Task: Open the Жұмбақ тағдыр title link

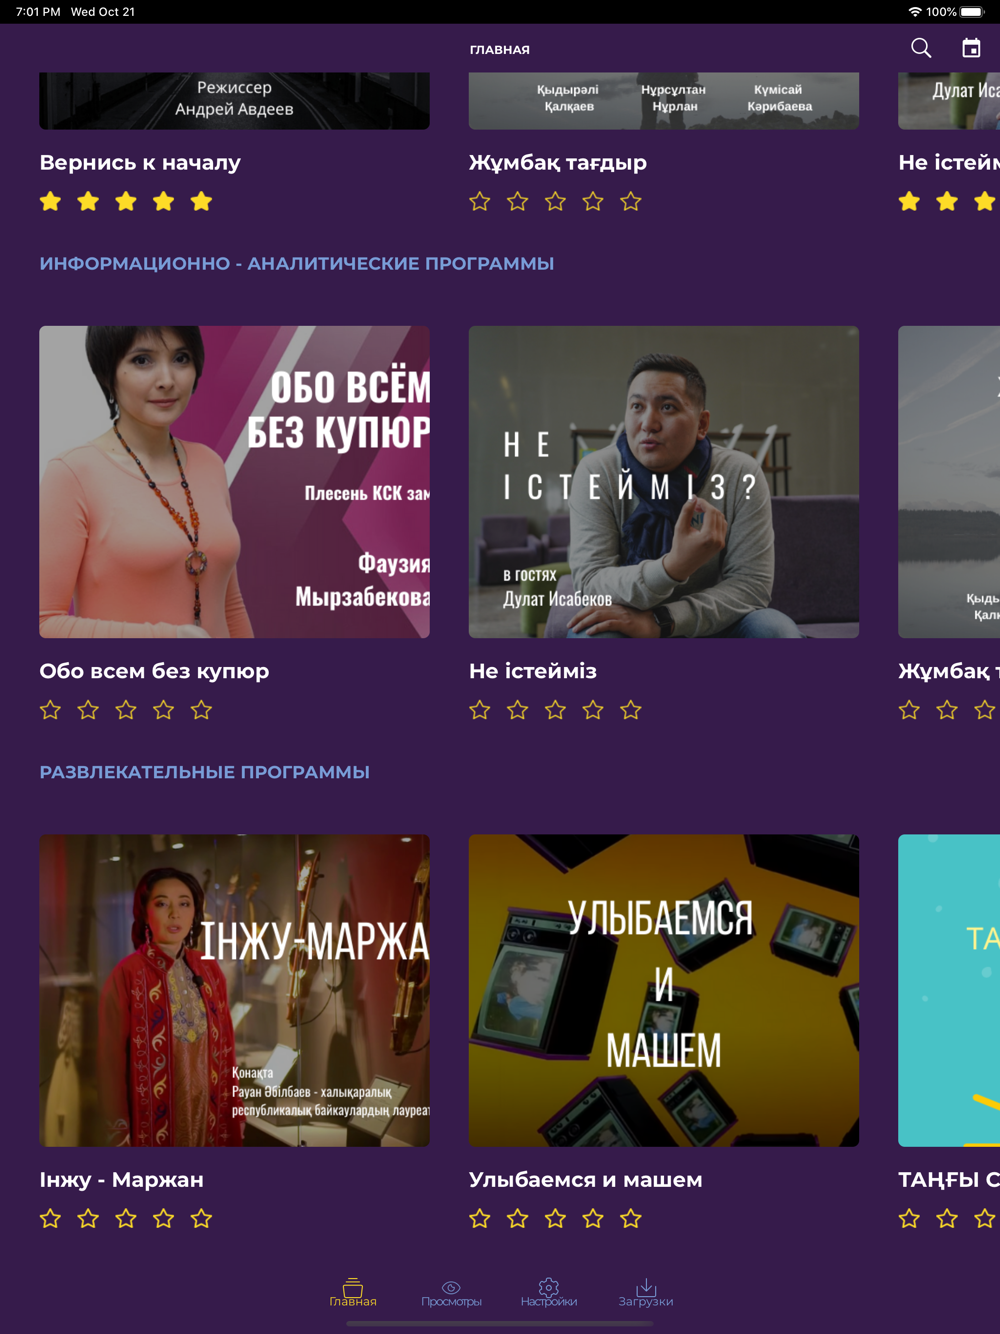Action: (x=558, y=162)
